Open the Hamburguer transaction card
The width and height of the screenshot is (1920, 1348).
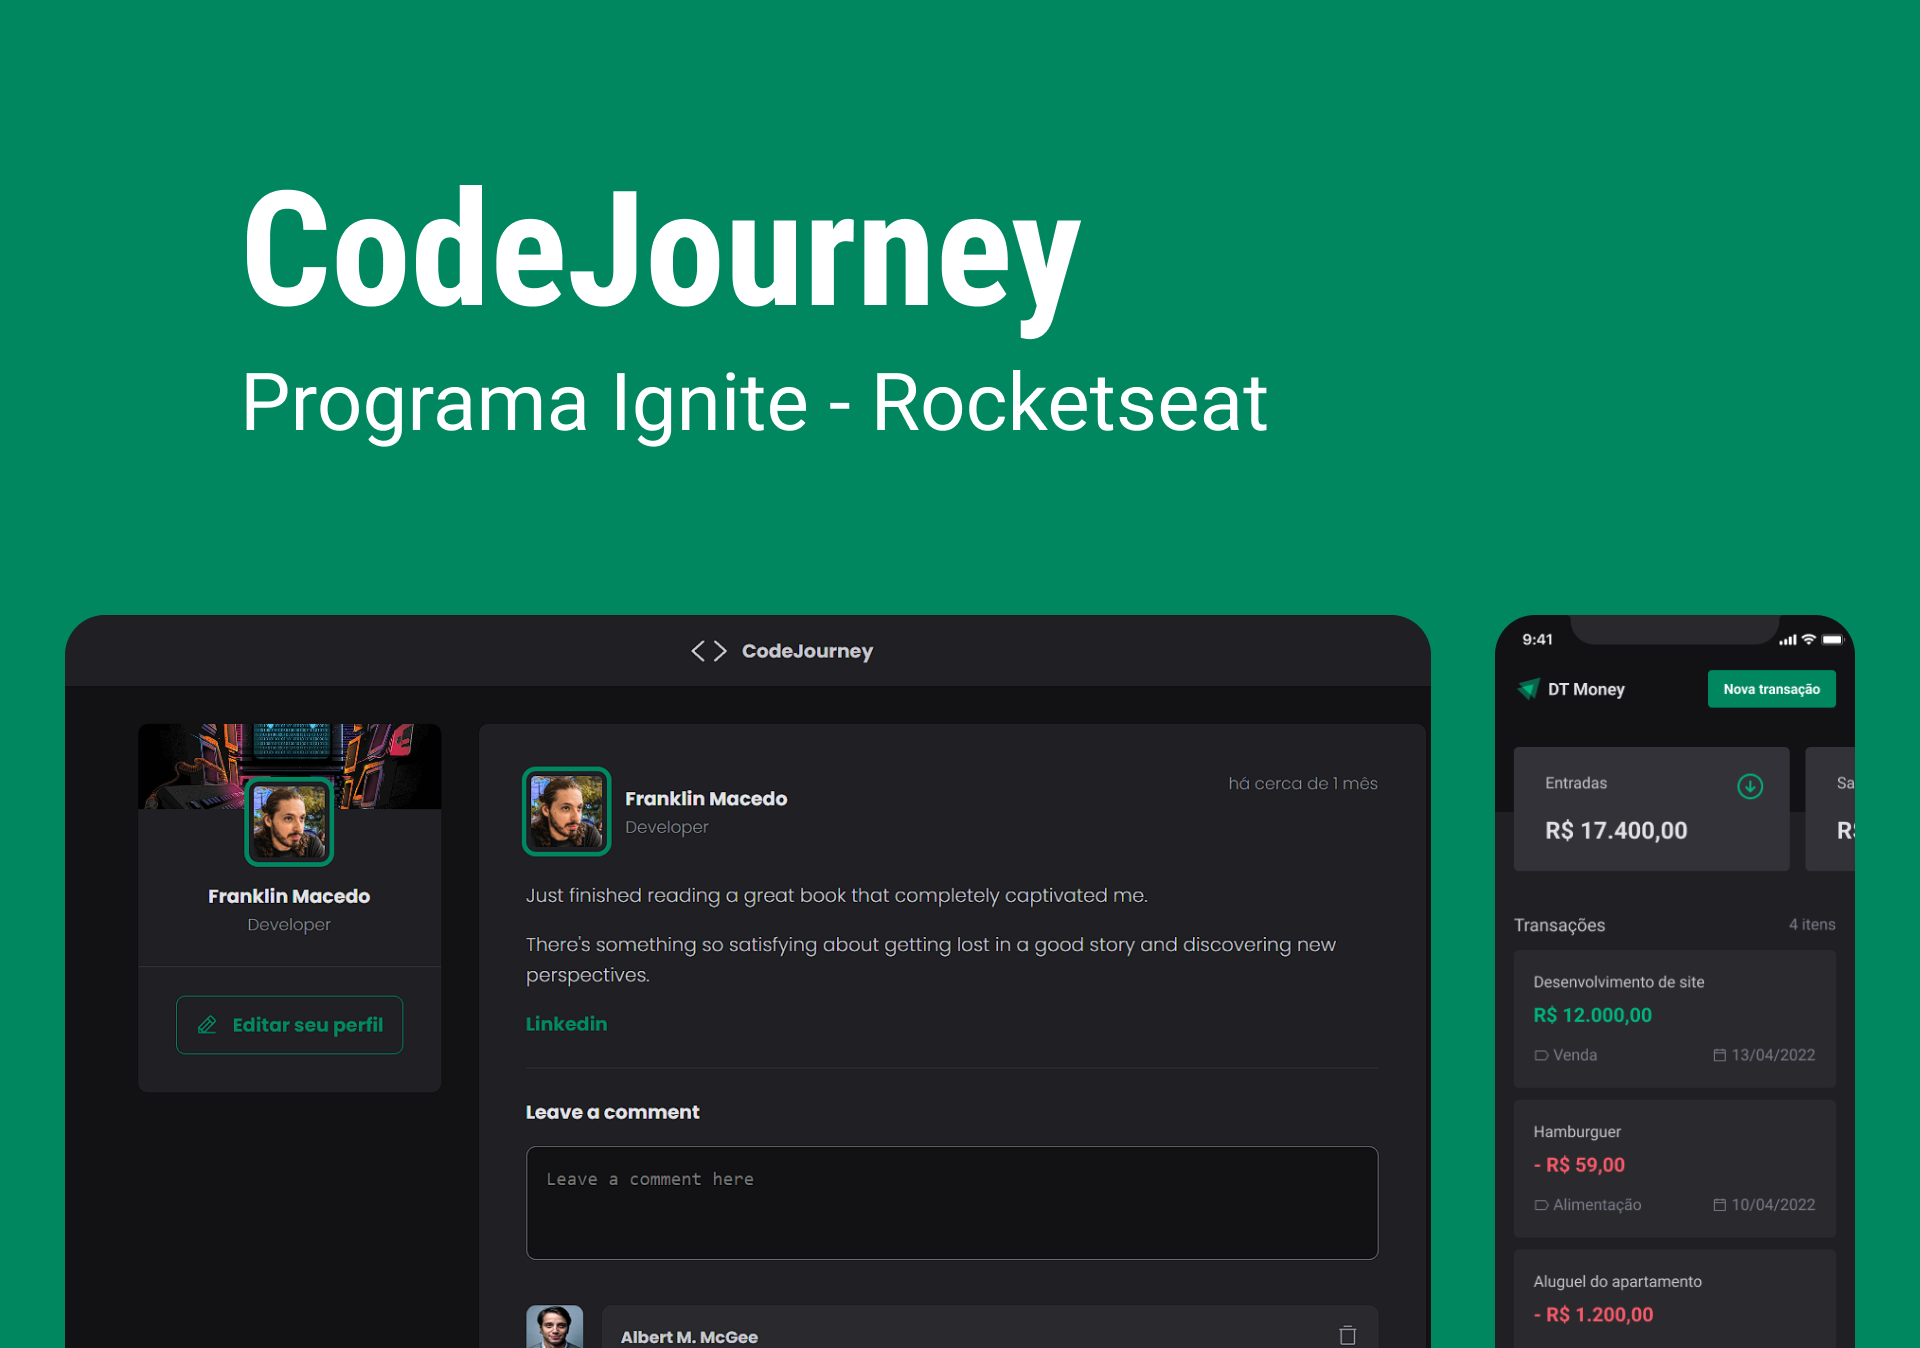1673,1167
